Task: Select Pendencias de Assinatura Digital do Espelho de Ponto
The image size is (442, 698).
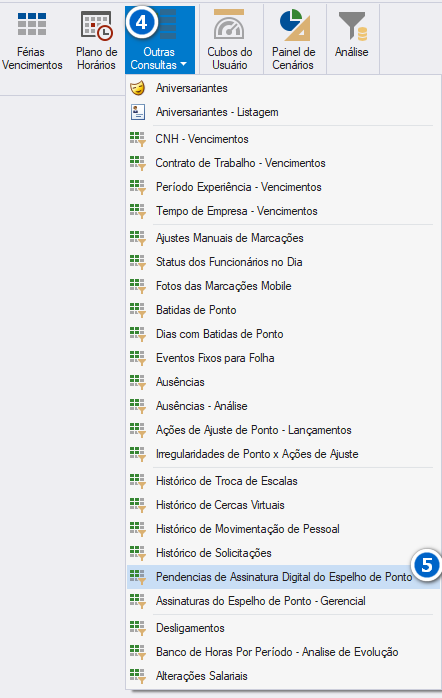Action: pyautogui.click(x=283, y=577)
